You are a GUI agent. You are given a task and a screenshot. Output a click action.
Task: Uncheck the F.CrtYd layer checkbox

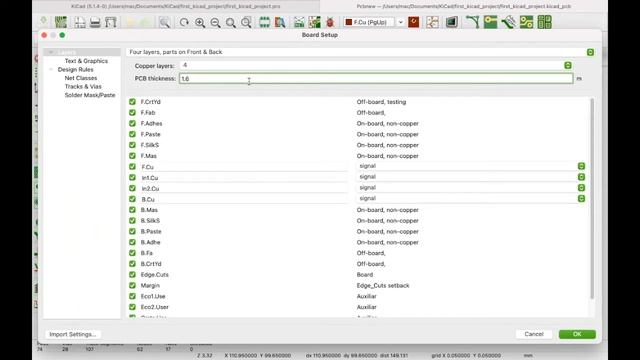tap(132, 102)
